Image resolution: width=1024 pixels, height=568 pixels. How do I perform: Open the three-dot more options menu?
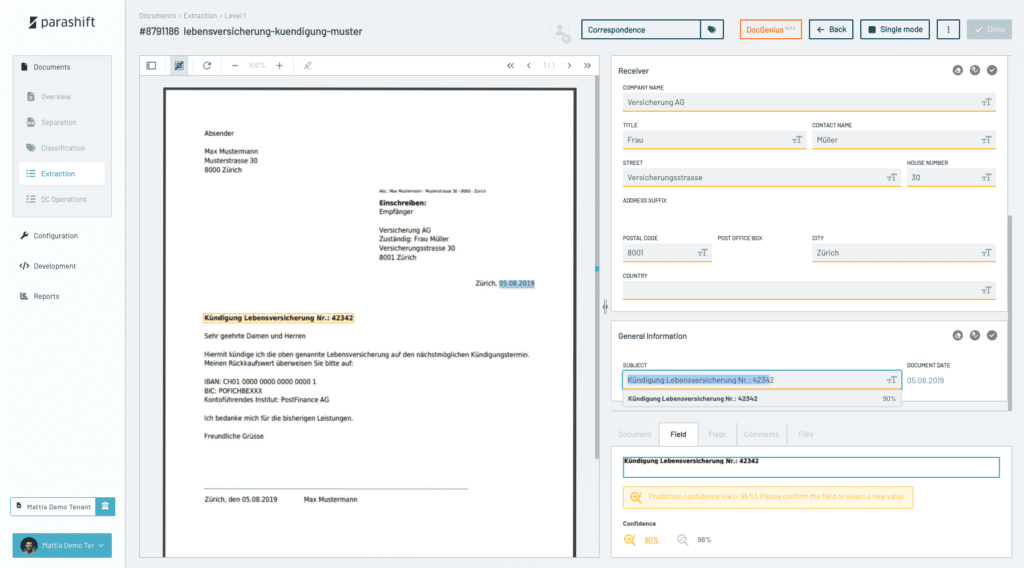click(948, 30)
